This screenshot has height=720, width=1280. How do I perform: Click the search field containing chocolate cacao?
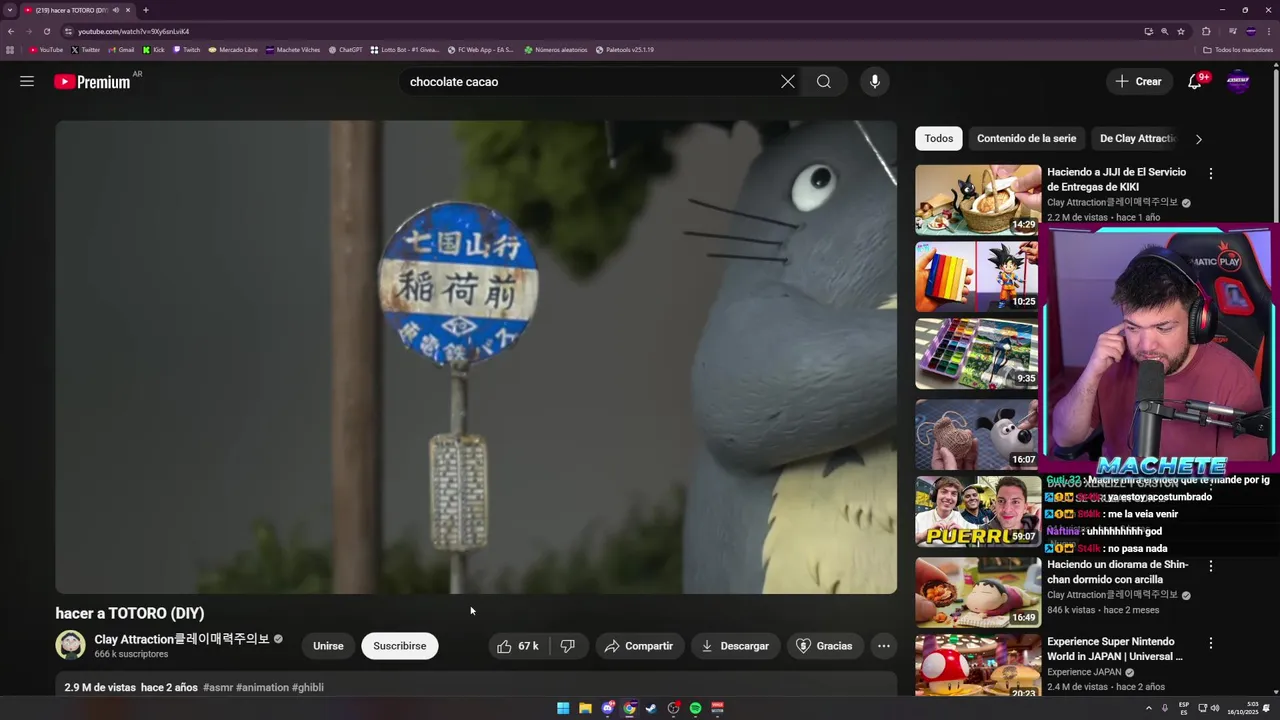click(x=590, y=82)
